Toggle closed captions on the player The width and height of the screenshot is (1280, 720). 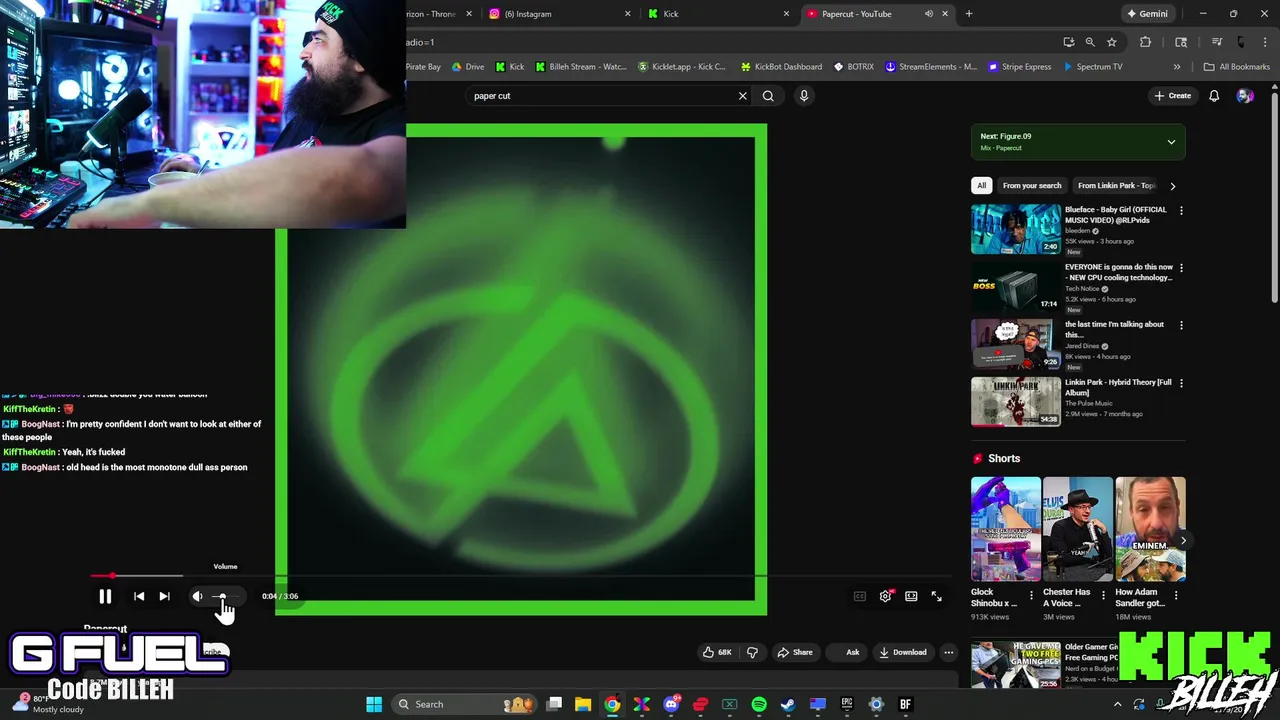859,596
